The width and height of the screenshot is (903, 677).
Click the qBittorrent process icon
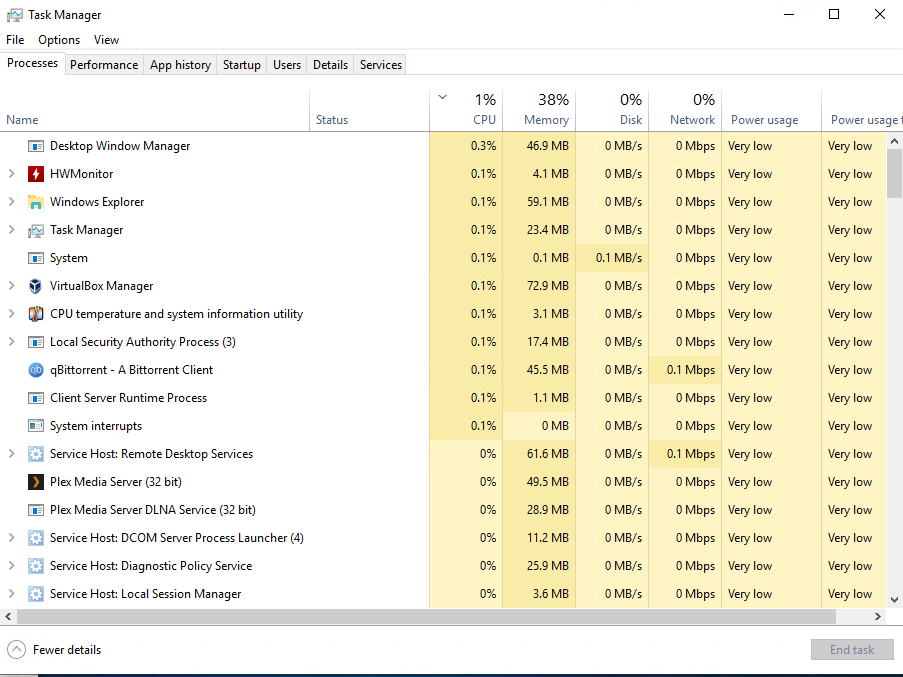(x=36, y=370)
